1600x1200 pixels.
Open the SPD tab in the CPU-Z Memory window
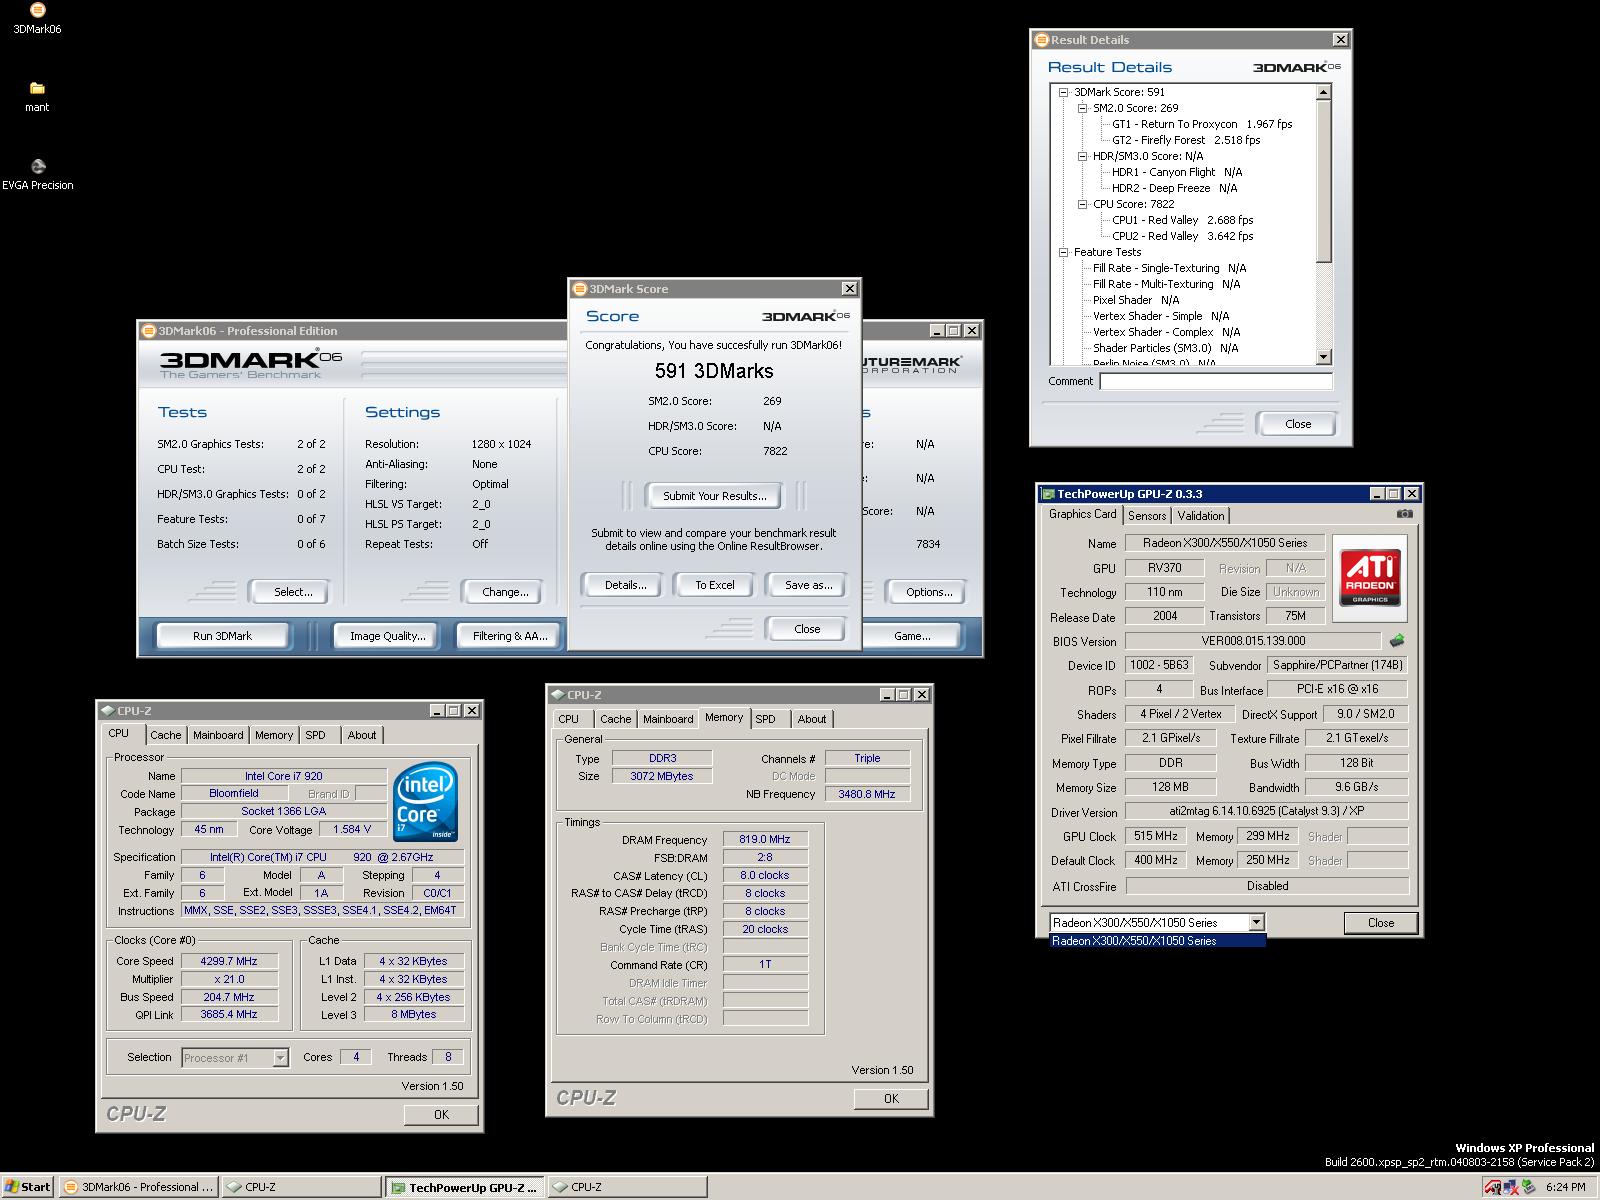click(765, 719)
